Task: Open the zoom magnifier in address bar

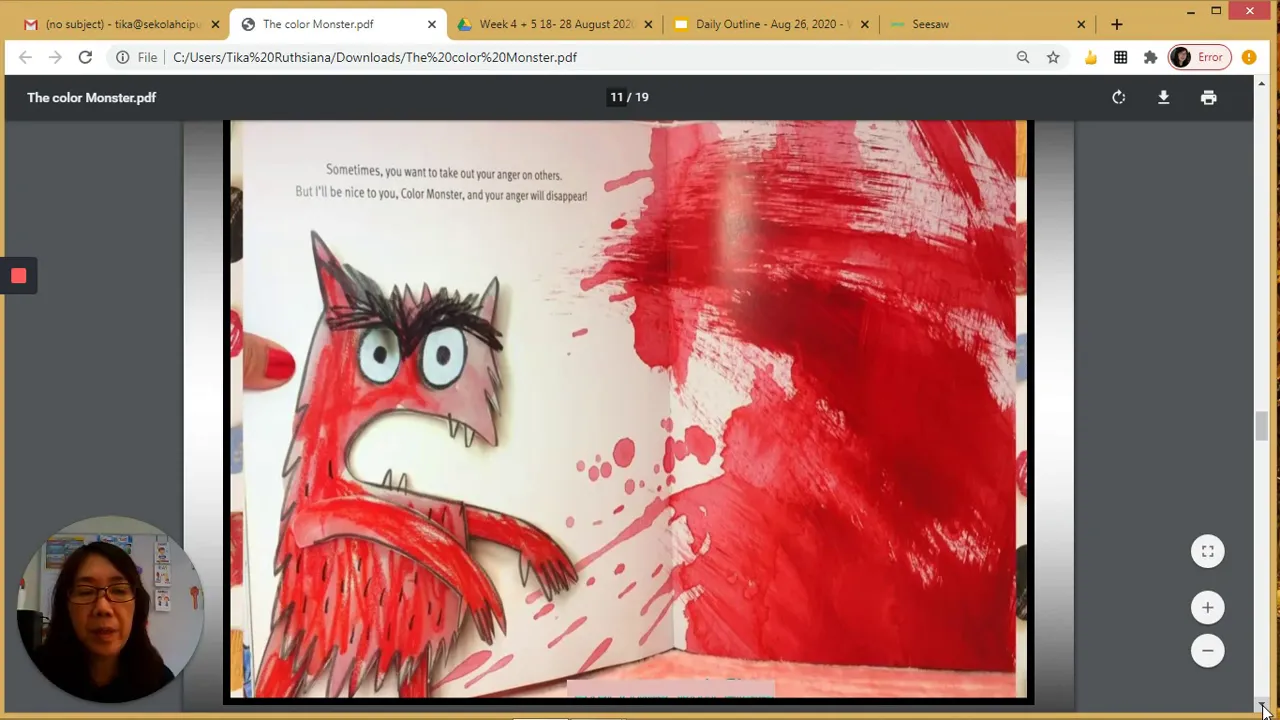Action: pyautogui.click(x=1023, y=57)
